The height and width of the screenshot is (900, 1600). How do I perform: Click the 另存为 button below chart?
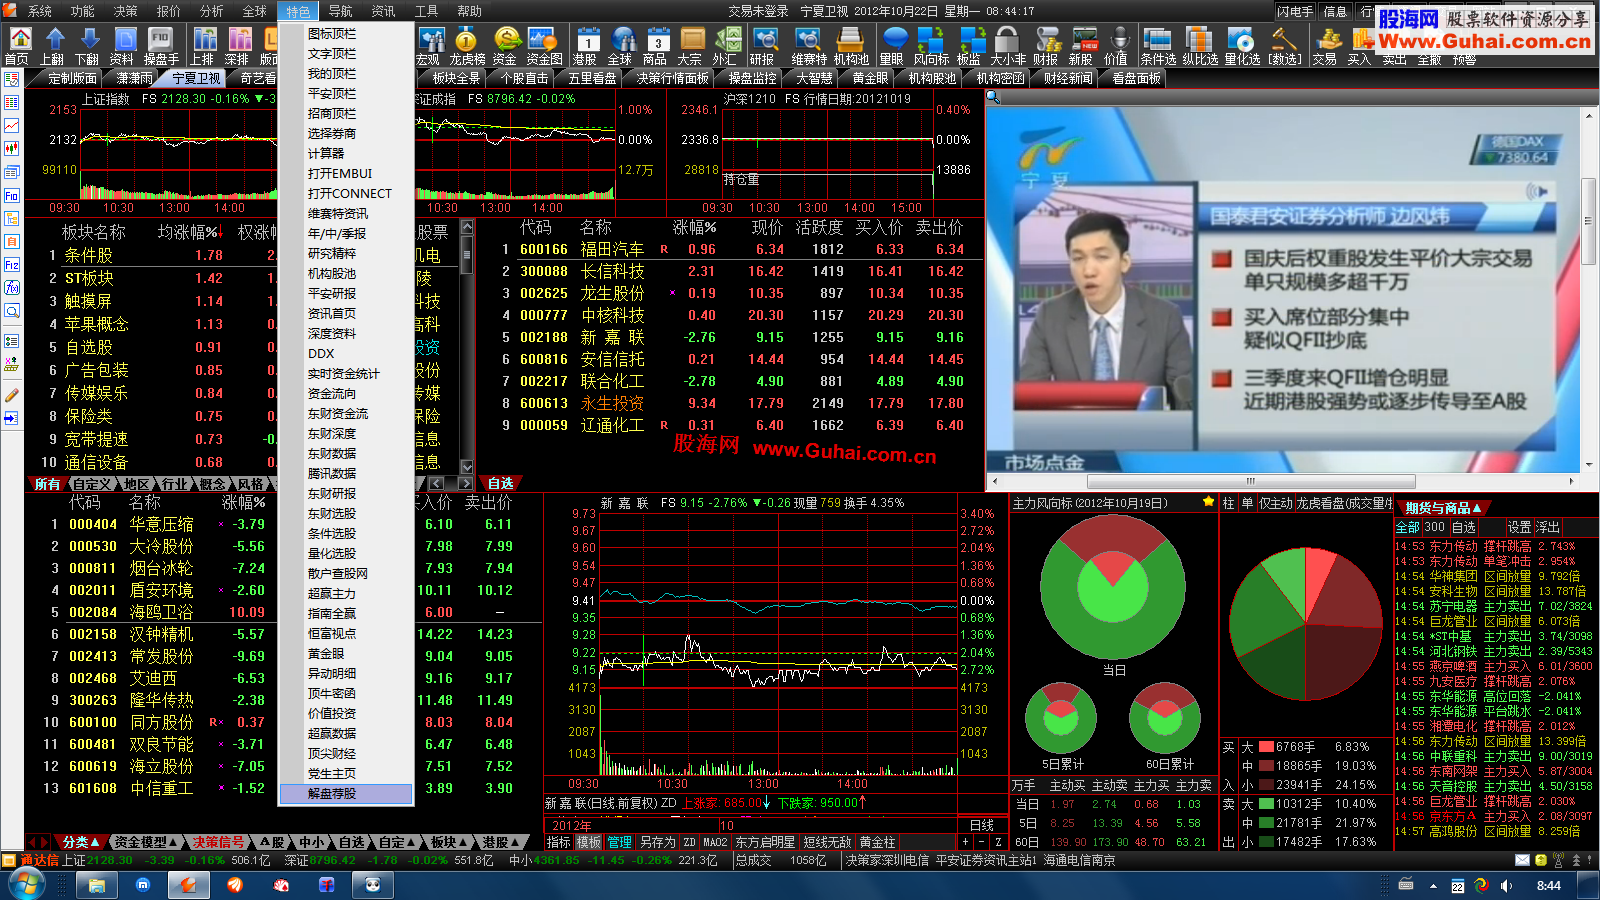pos(657,842)
